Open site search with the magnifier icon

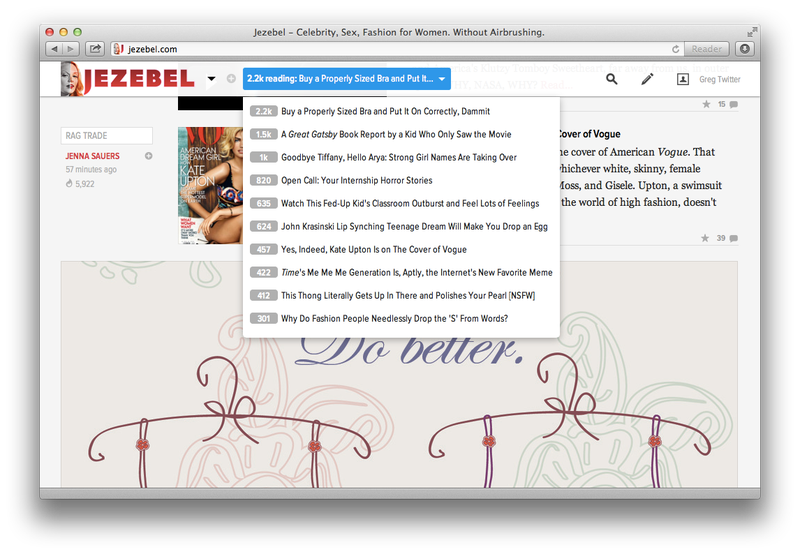click(x=612, y=79)
